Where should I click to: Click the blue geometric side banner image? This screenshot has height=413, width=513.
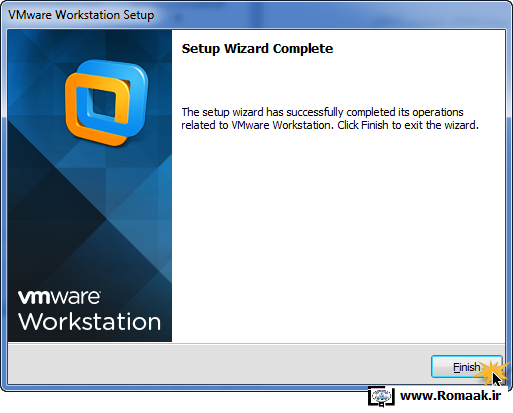[x=90, y=186]
